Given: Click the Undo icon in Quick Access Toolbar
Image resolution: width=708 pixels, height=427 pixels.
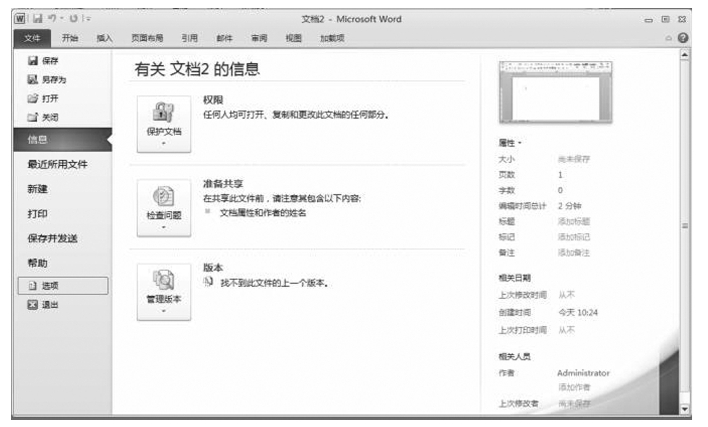Looking at the screenshot, I should [52, 19].
